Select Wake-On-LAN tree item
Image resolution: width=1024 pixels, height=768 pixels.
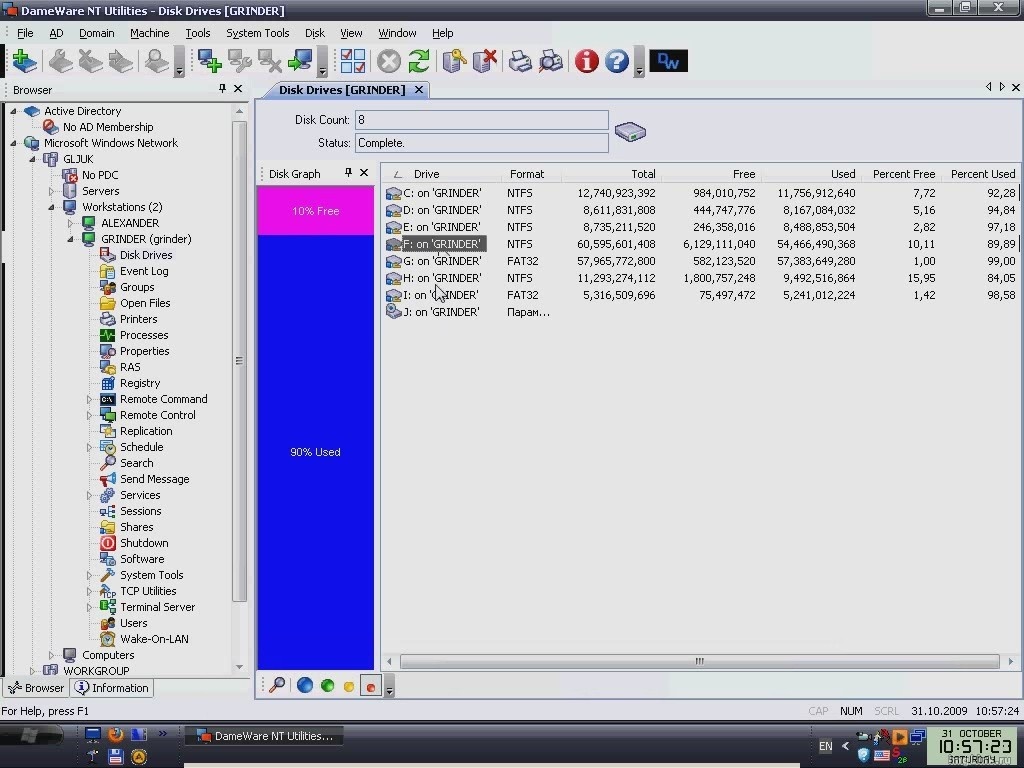coord(154,639)
